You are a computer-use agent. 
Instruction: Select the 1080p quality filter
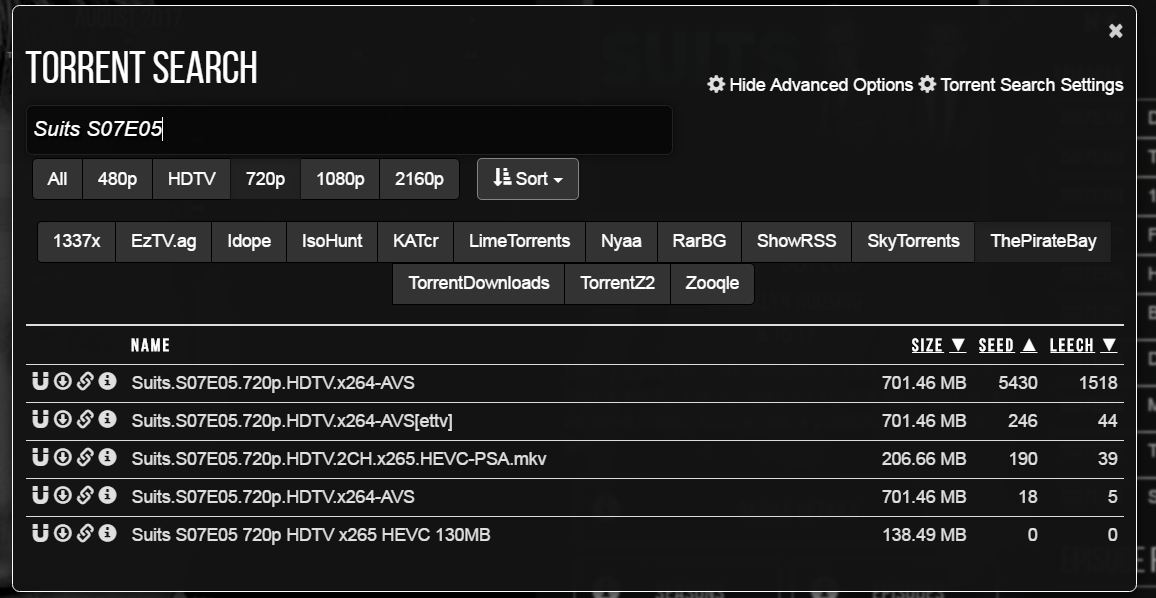340,179
